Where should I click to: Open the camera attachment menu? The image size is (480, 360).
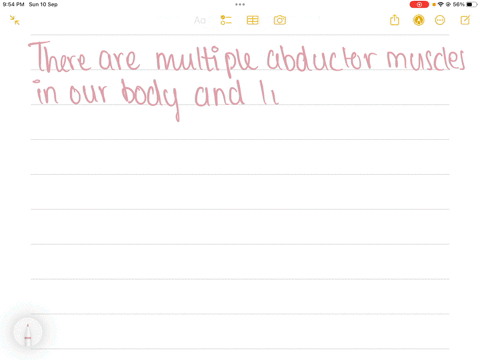pos(280,20)
